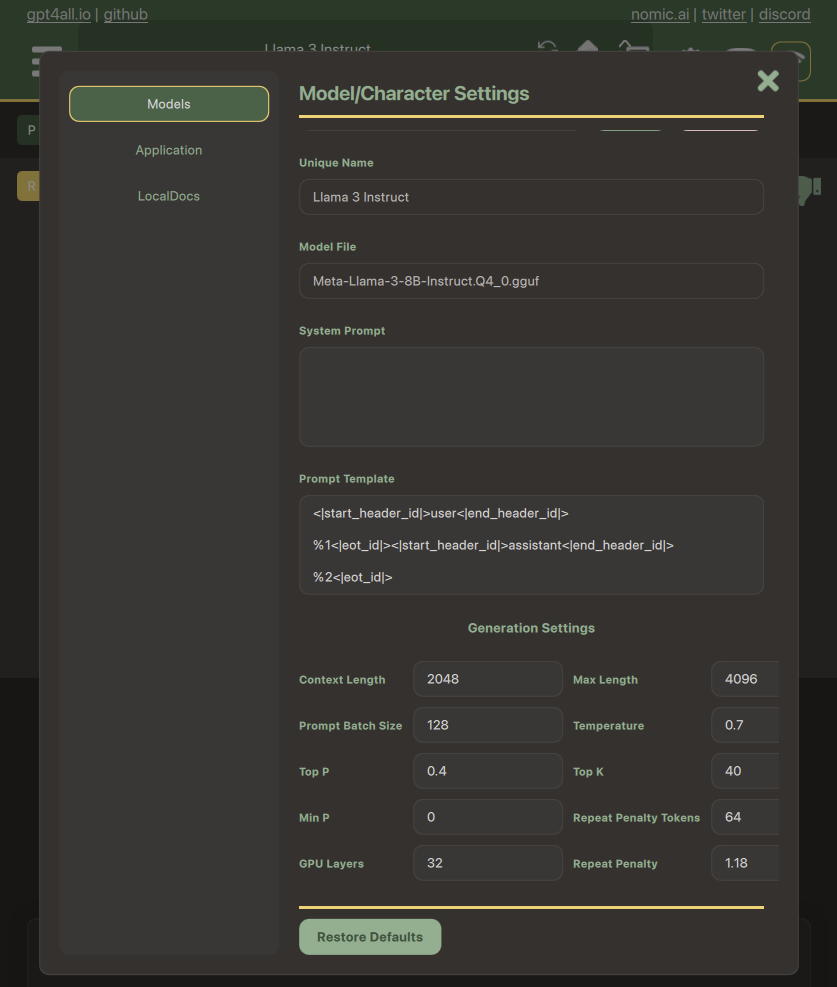Screen dimensions: 837x987
Task: Open the gpt4all.io link
Action: click(59, 14)
